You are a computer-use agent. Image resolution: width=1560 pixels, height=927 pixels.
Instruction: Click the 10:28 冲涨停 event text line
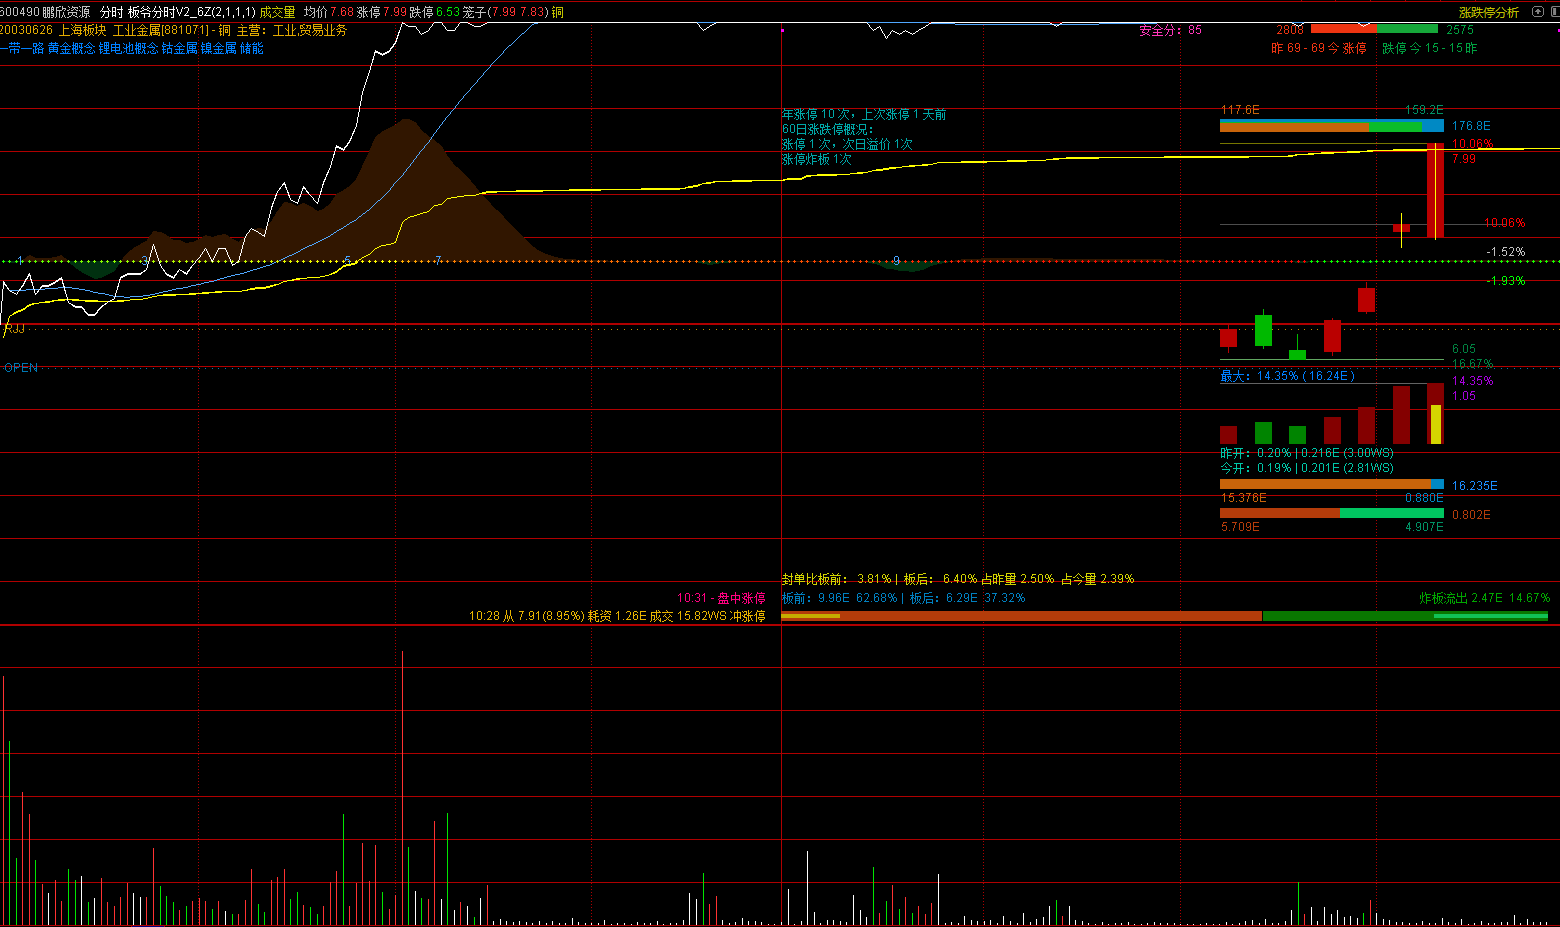[x=617, y=616]
